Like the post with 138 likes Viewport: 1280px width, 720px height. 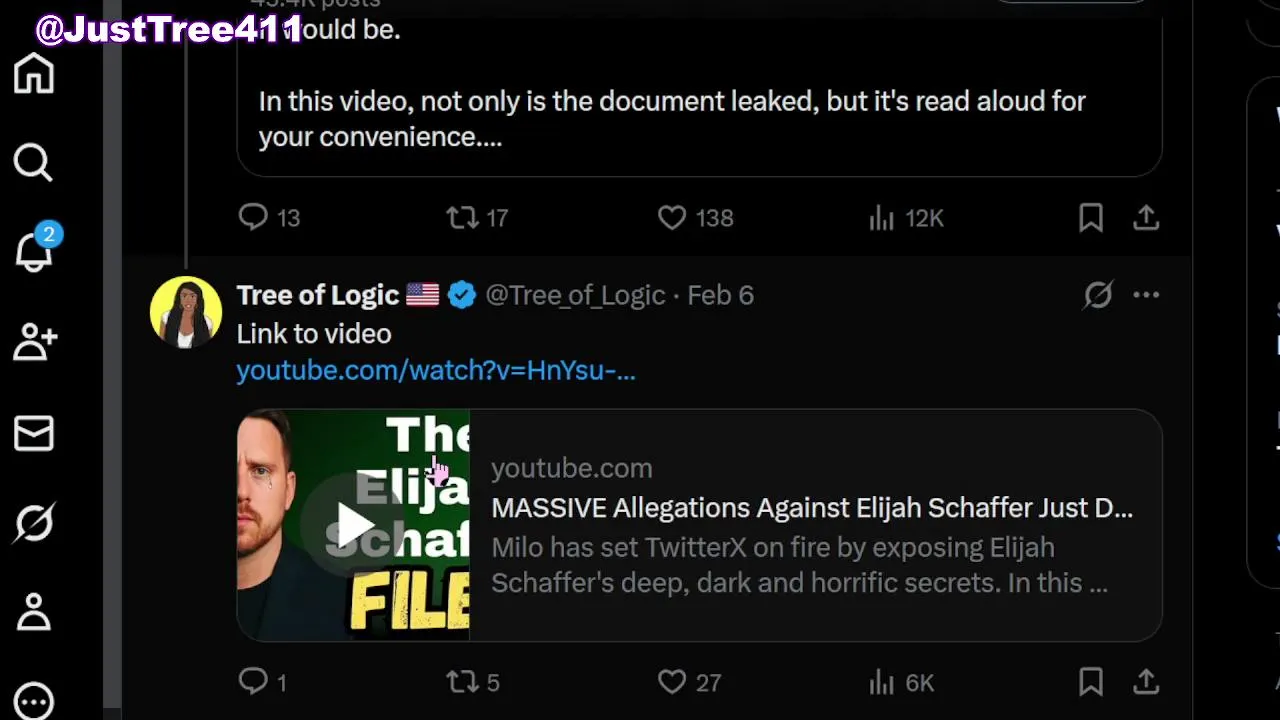(672, 218)
